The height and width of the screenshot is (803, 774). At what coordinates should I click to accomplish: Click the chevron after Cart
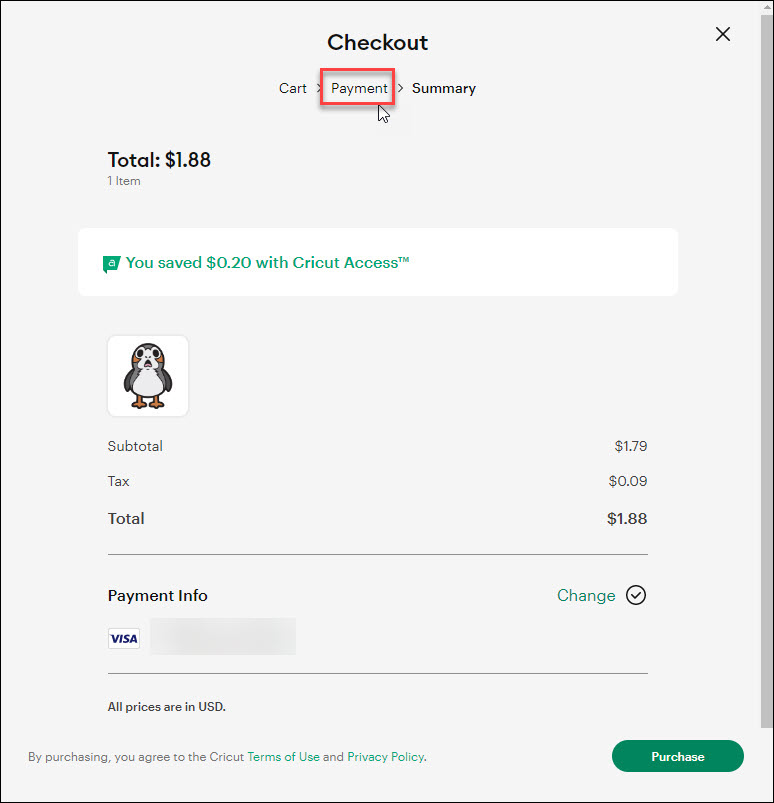[x=319, y=88]
